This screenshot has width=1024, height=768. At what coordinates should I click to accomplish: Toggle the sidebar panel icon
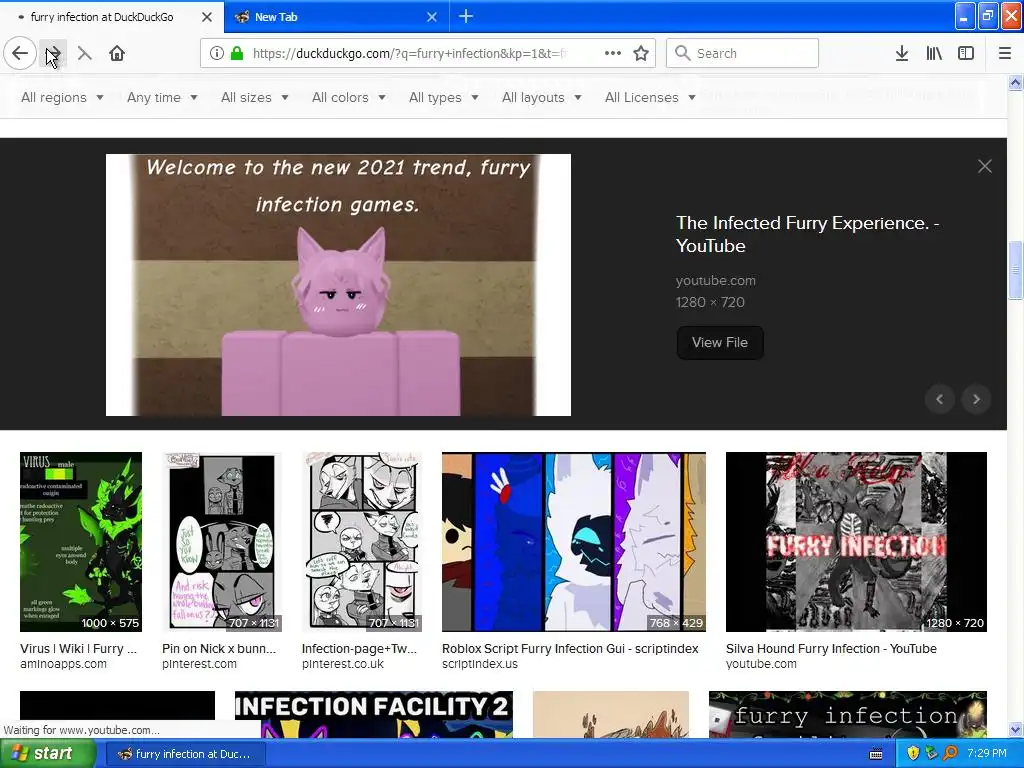coord(966,54)
